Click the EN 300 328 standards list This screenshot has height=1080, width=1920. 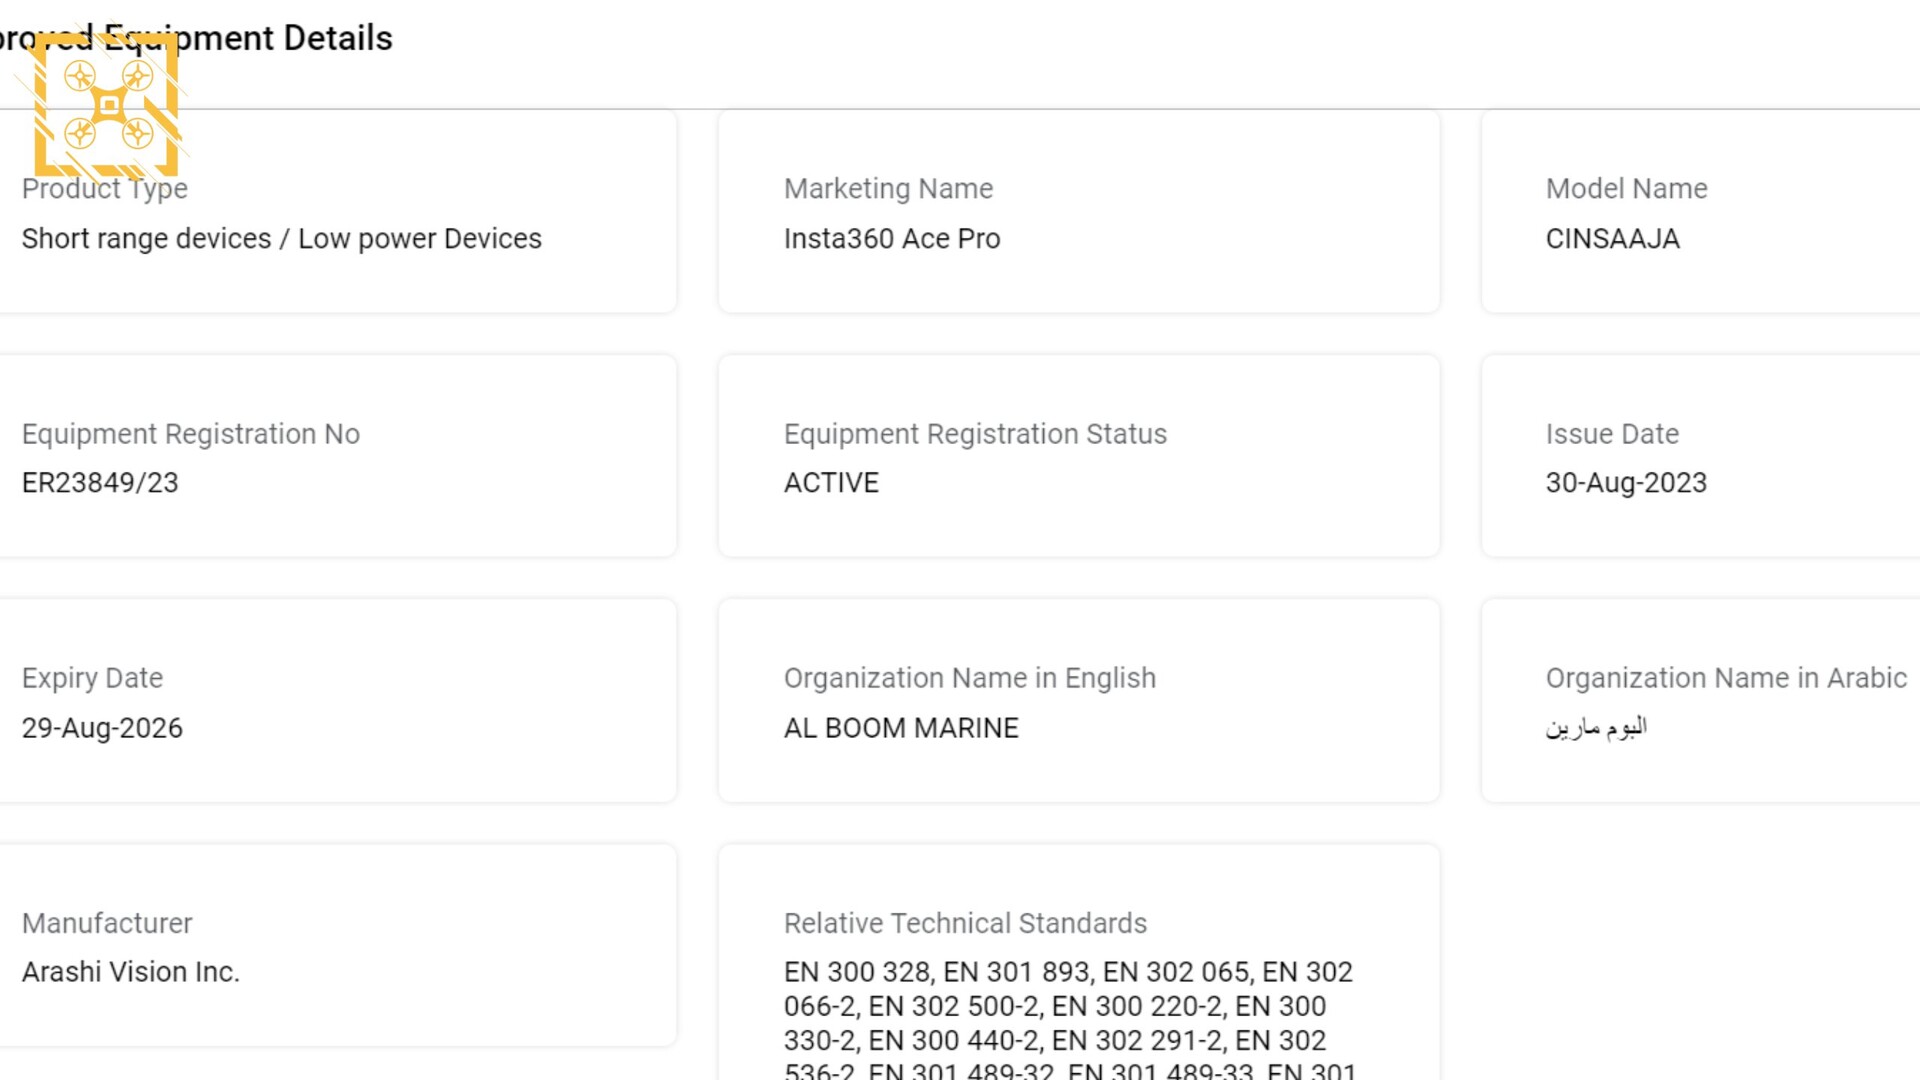(1067, 1006)
